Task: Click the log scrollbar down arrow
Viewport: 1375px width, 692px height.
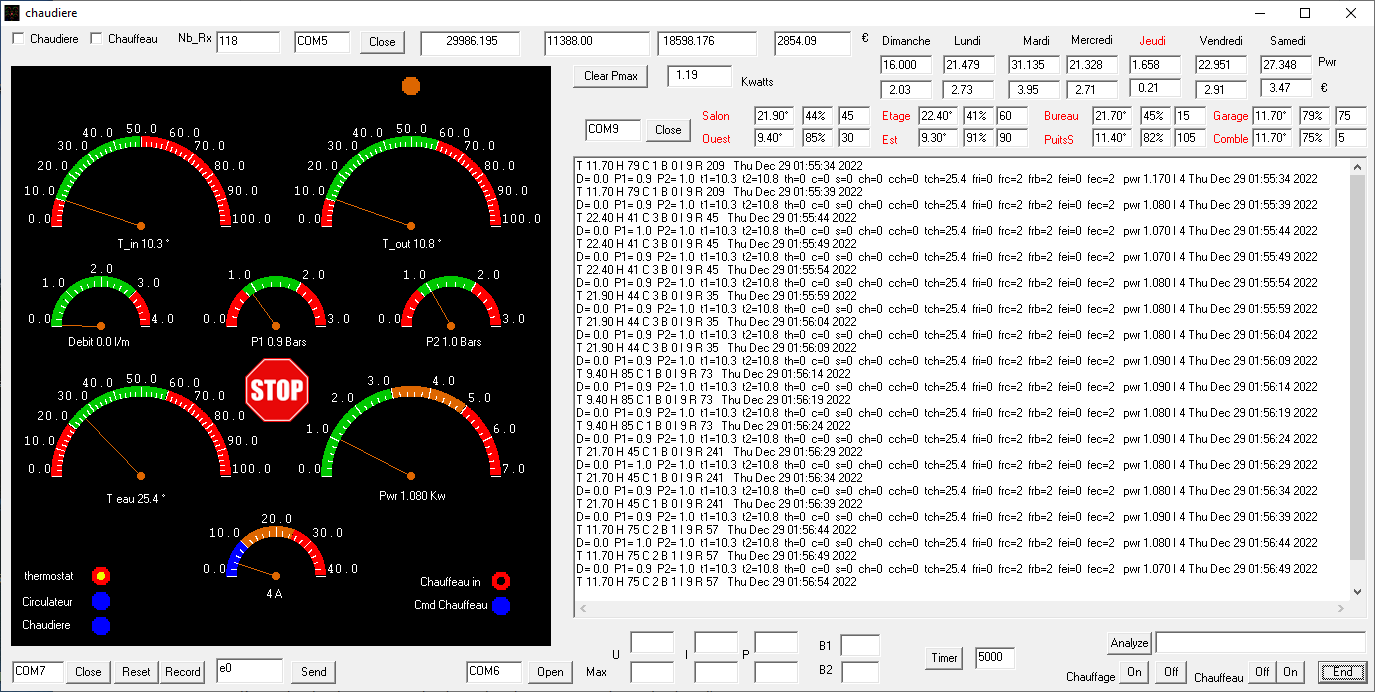Action: (x=1357, y=591)
